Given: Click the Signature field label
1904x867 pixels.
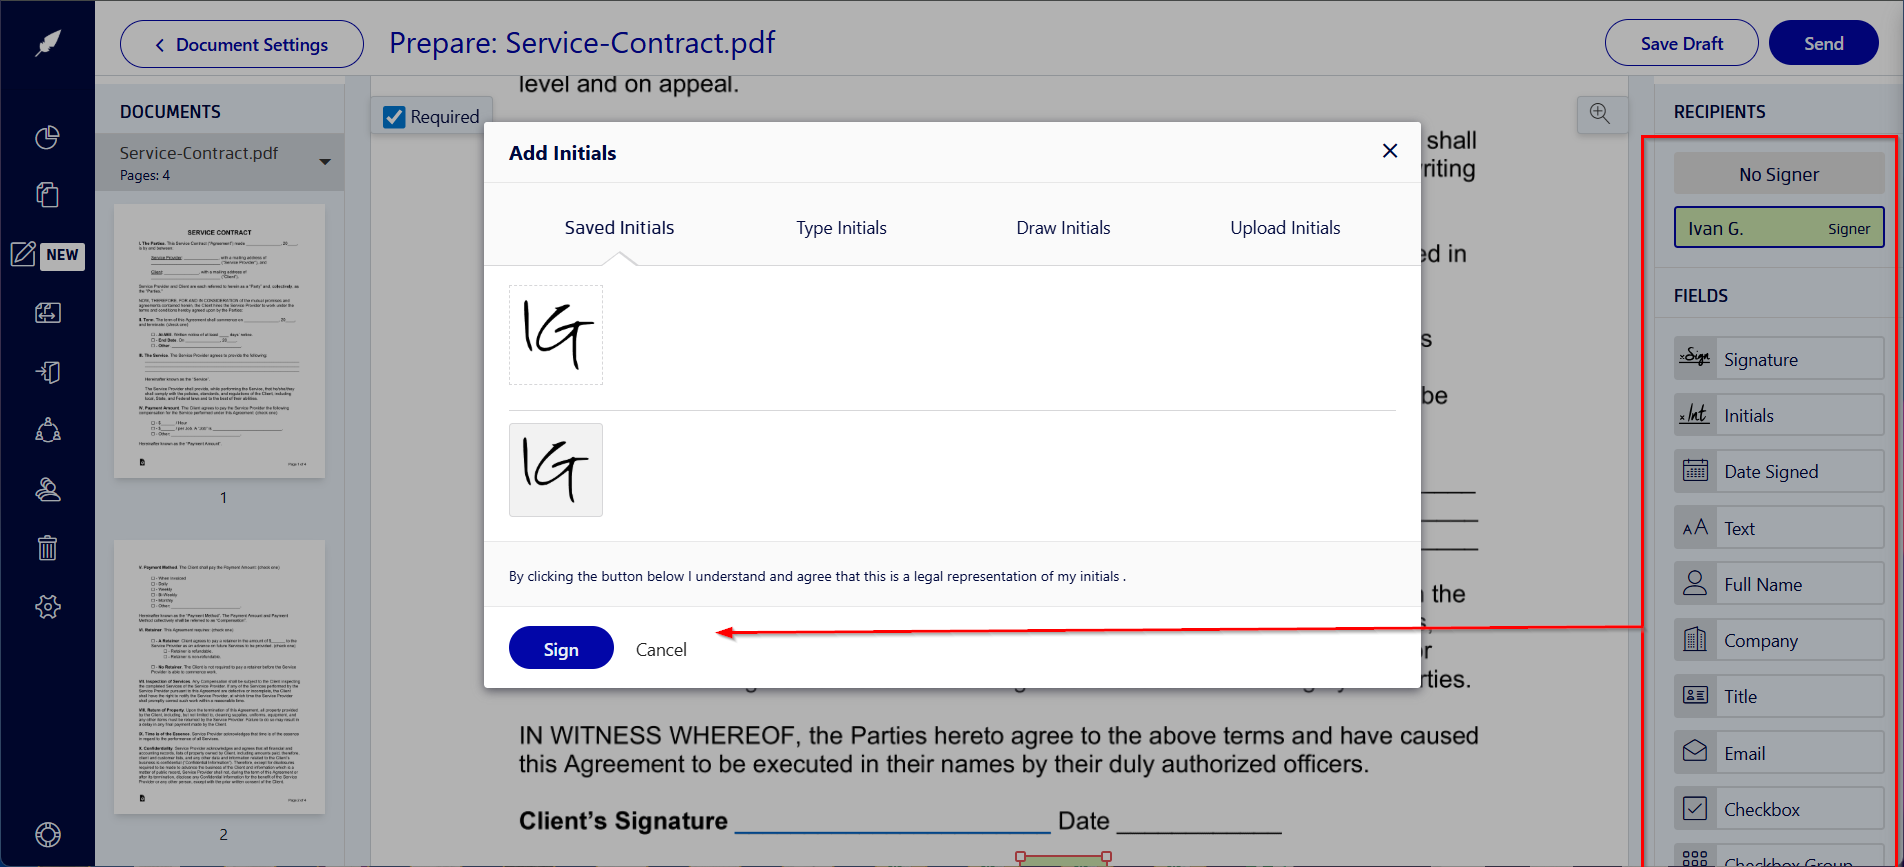Looking at the screenshot, I should pos(1761,360).
